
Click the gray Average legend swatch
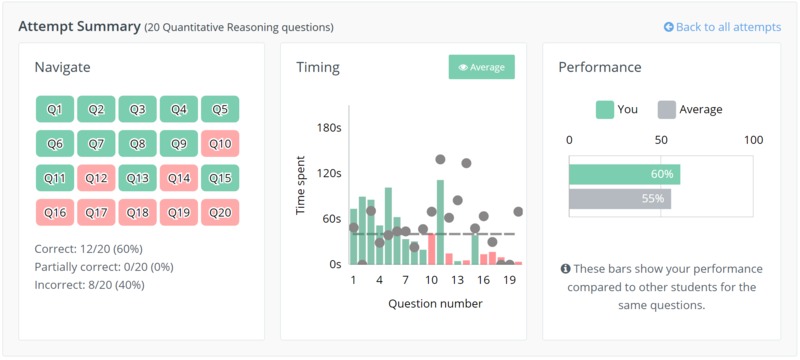(667, 110)
